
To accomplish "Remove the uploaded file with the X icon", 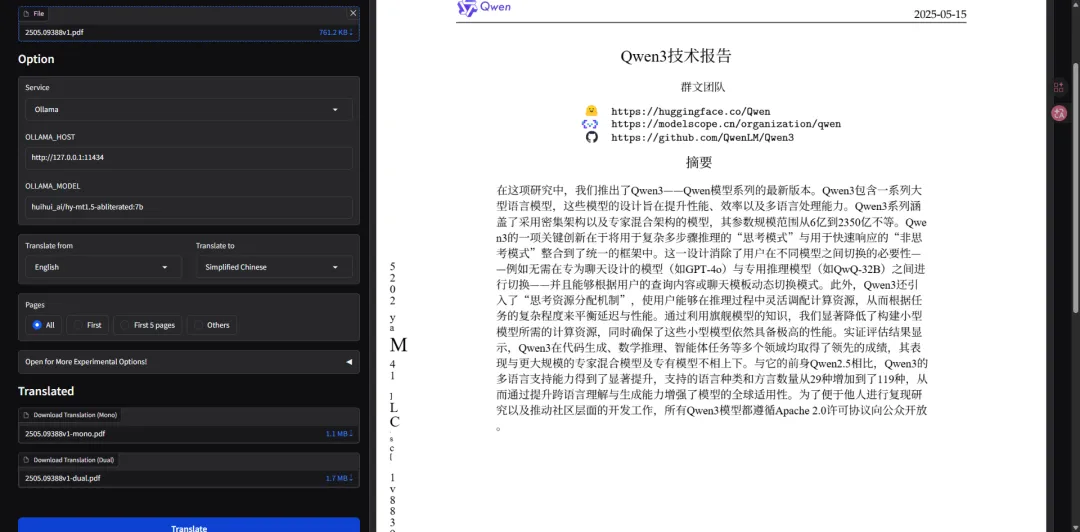I will click(353, 13).
